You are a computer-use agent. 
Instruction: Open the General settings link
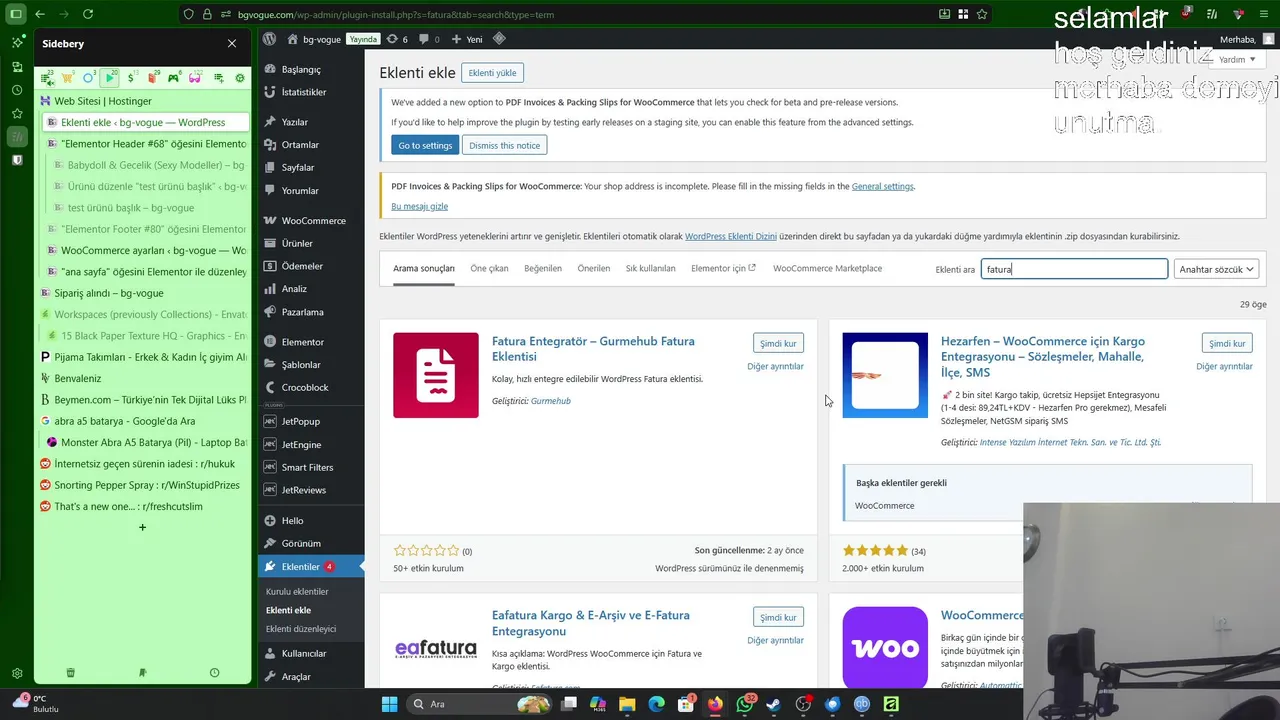[x=882, y=186]
